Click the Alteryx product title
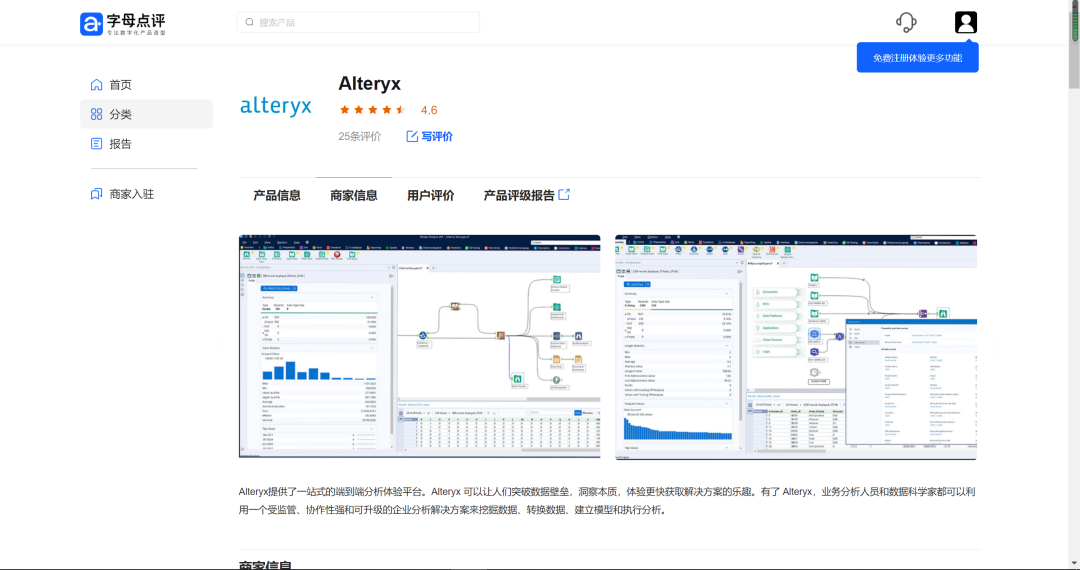This screenshot has width=1080, height=570. point(369,84)
